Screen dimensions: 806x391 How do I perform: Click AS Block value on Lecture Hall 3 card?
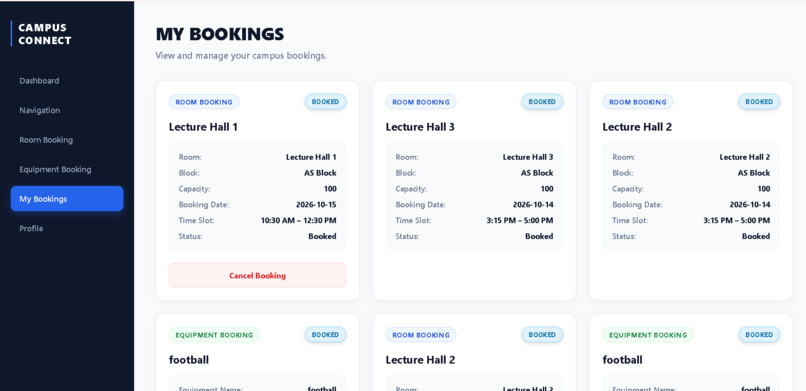tap(537, 173)
